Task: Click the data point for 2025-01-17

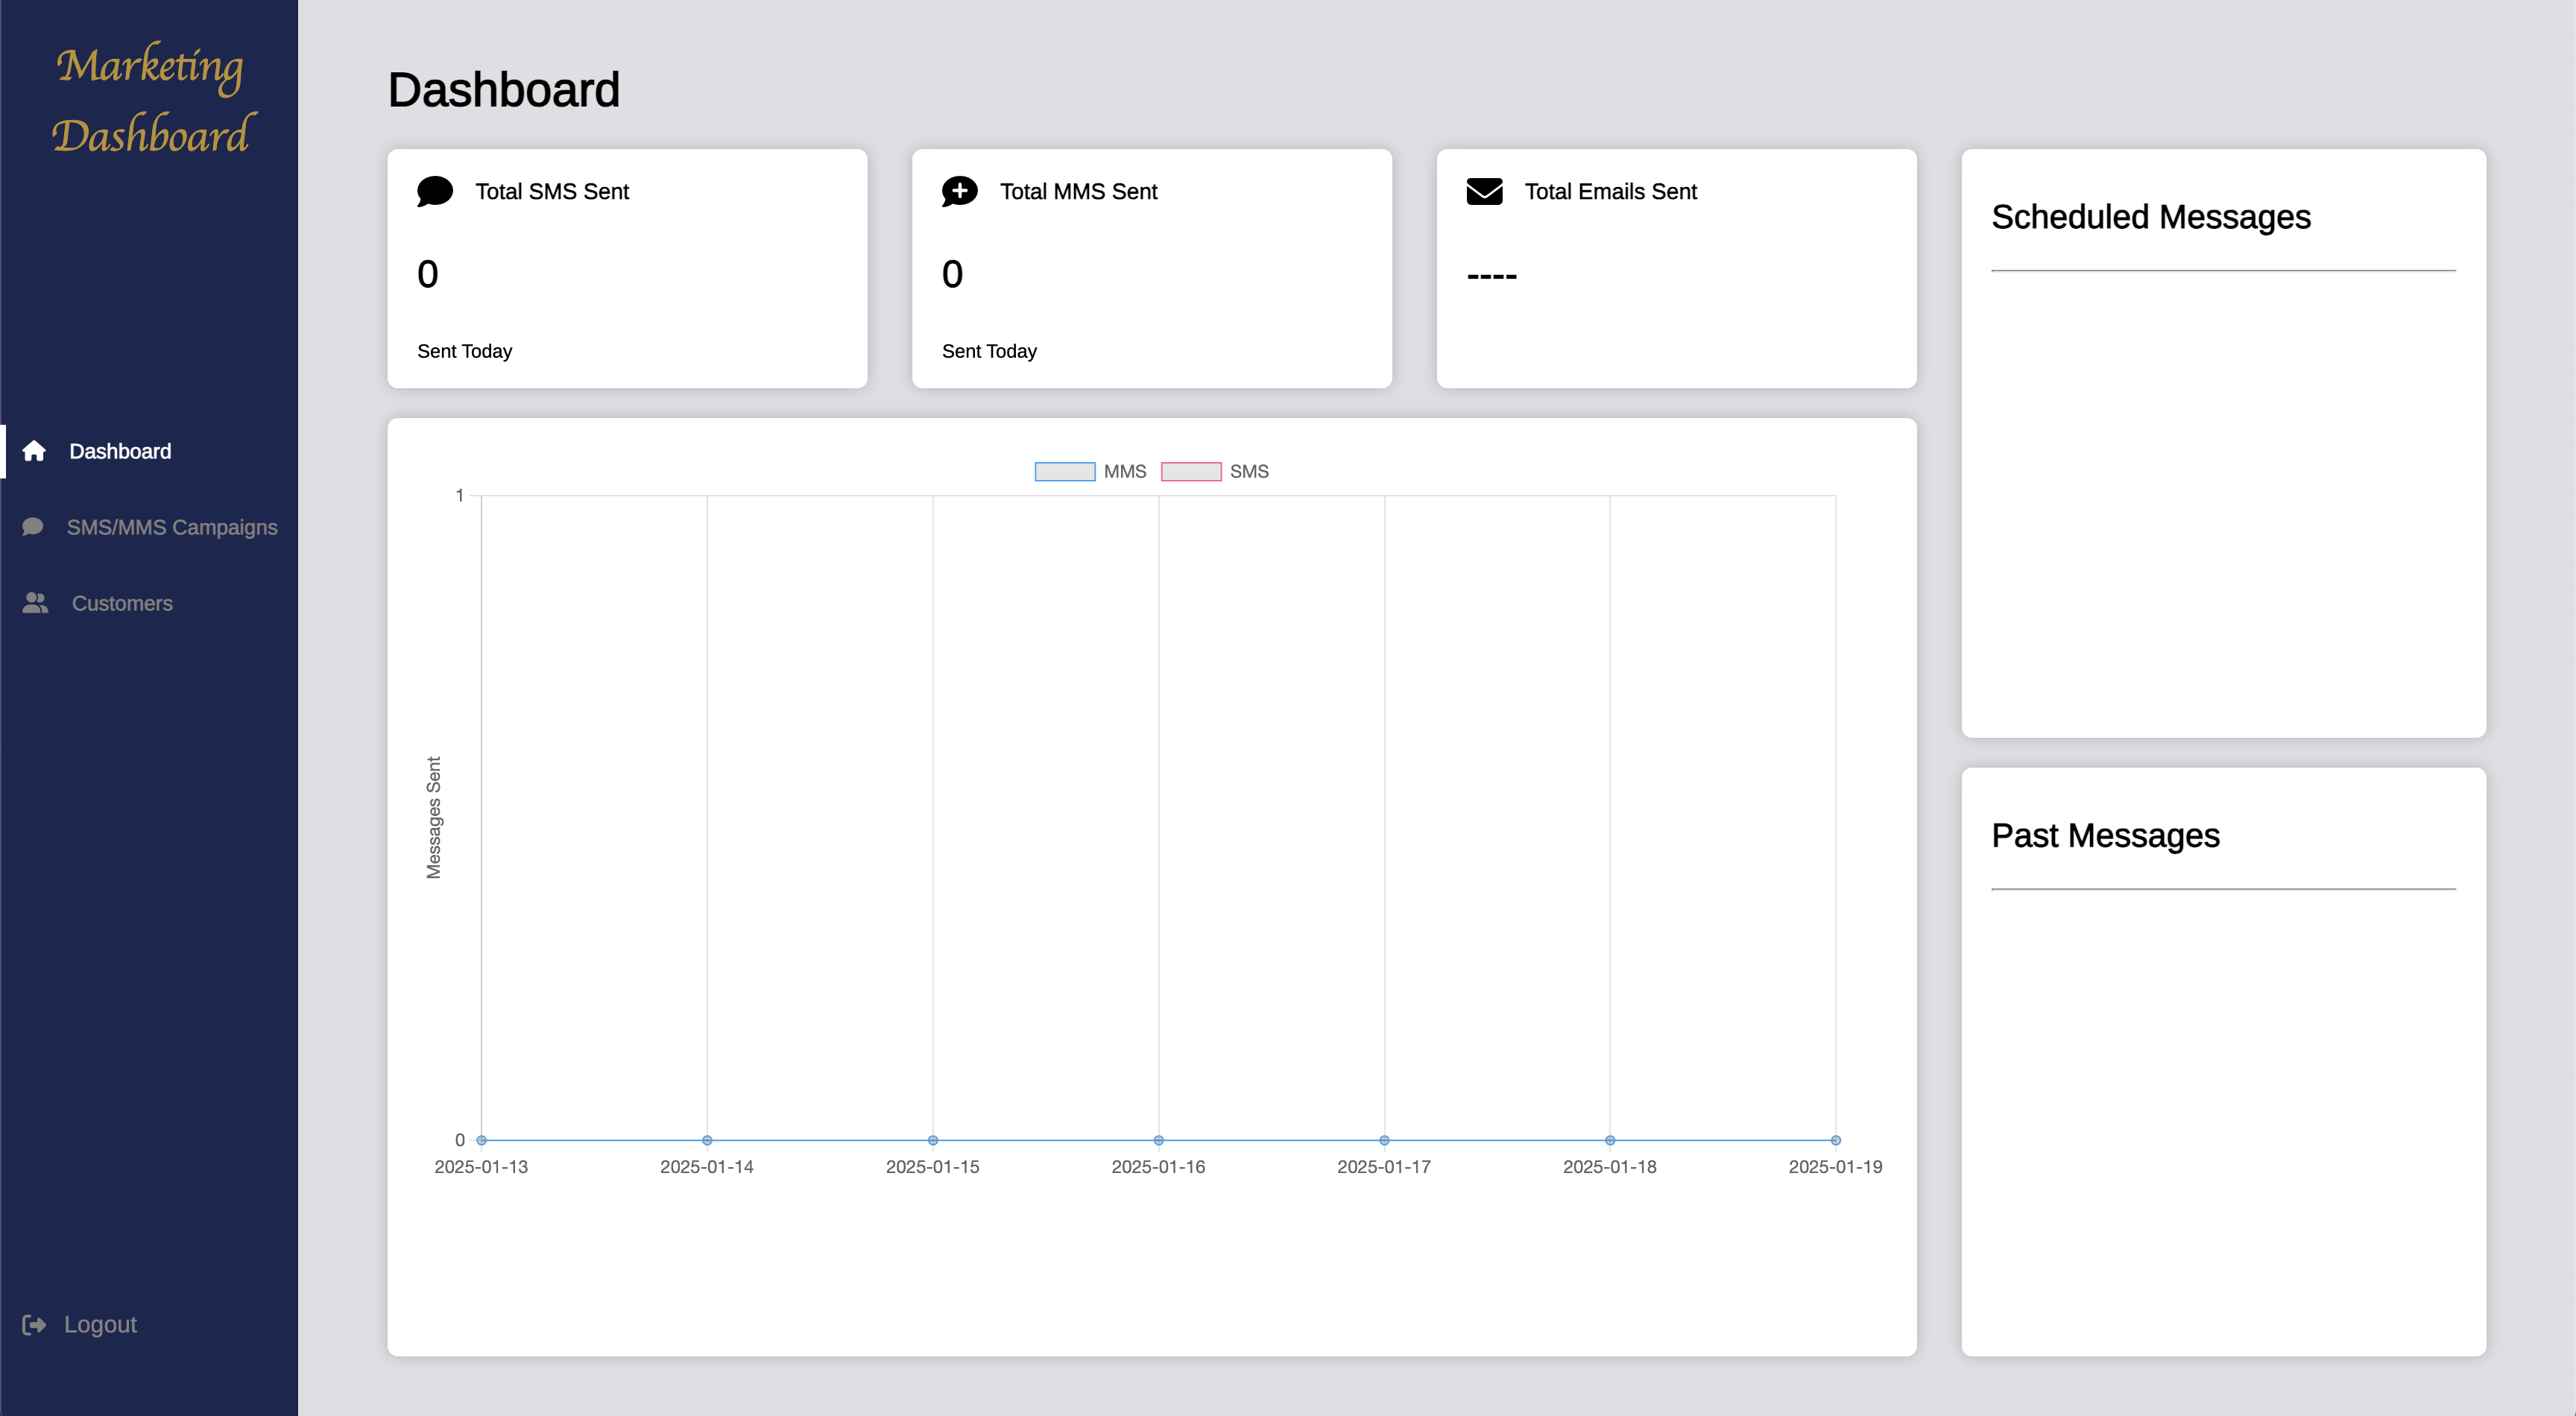Action: (x=1384, y=1140)
